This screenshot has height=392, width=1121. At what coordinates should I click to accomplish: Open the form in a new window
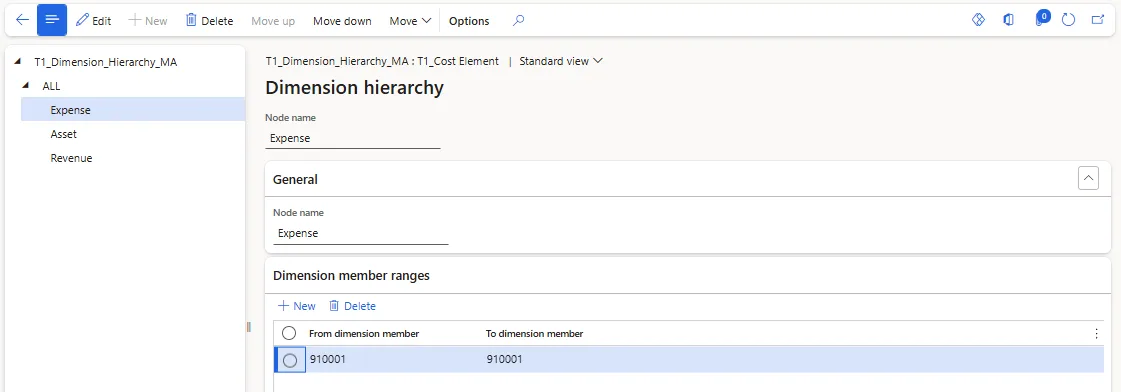tap(1097, 20)
